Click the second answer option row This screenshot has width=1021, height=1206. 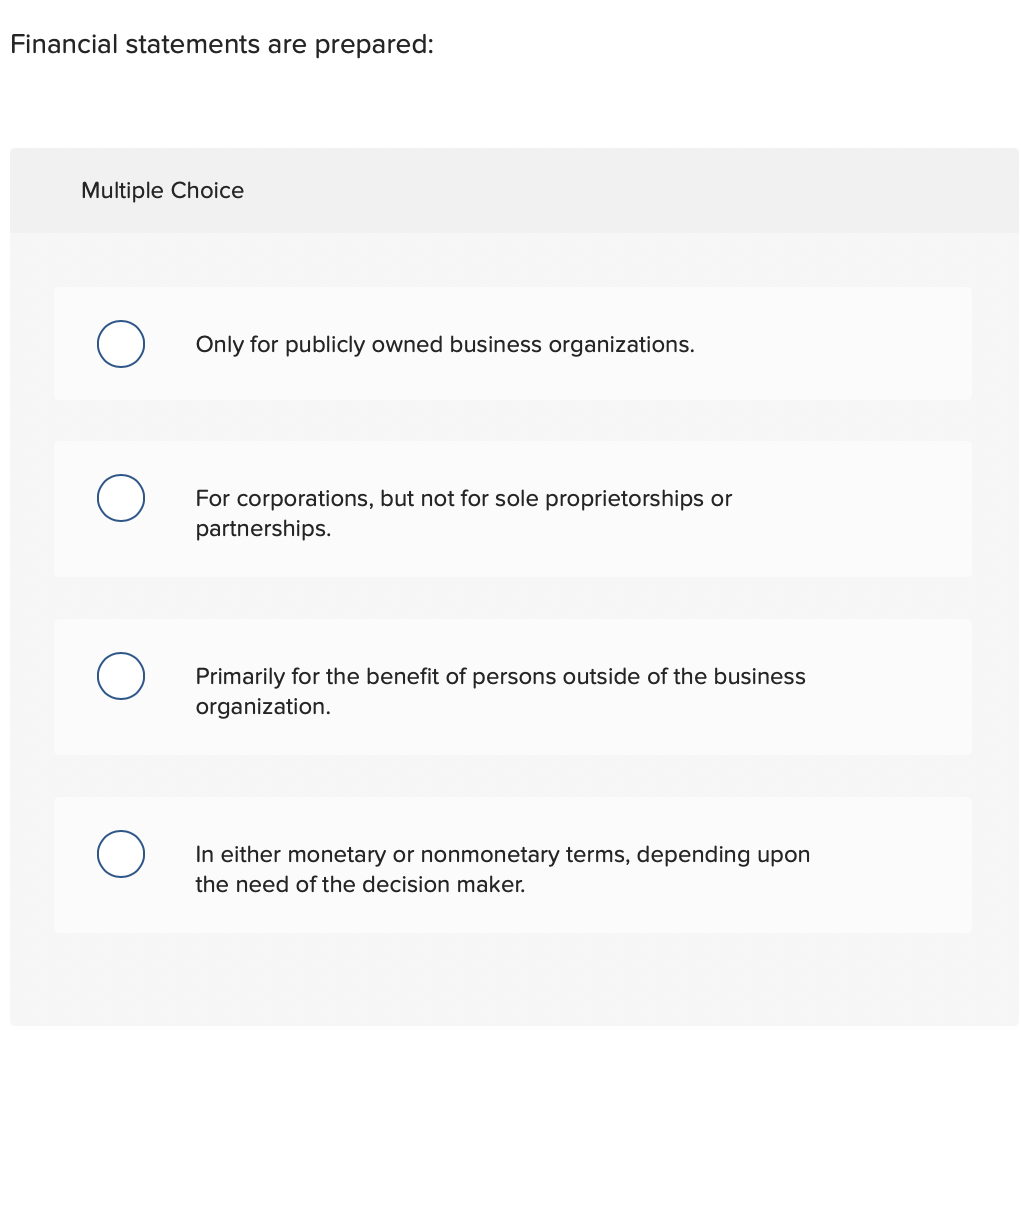512,509
